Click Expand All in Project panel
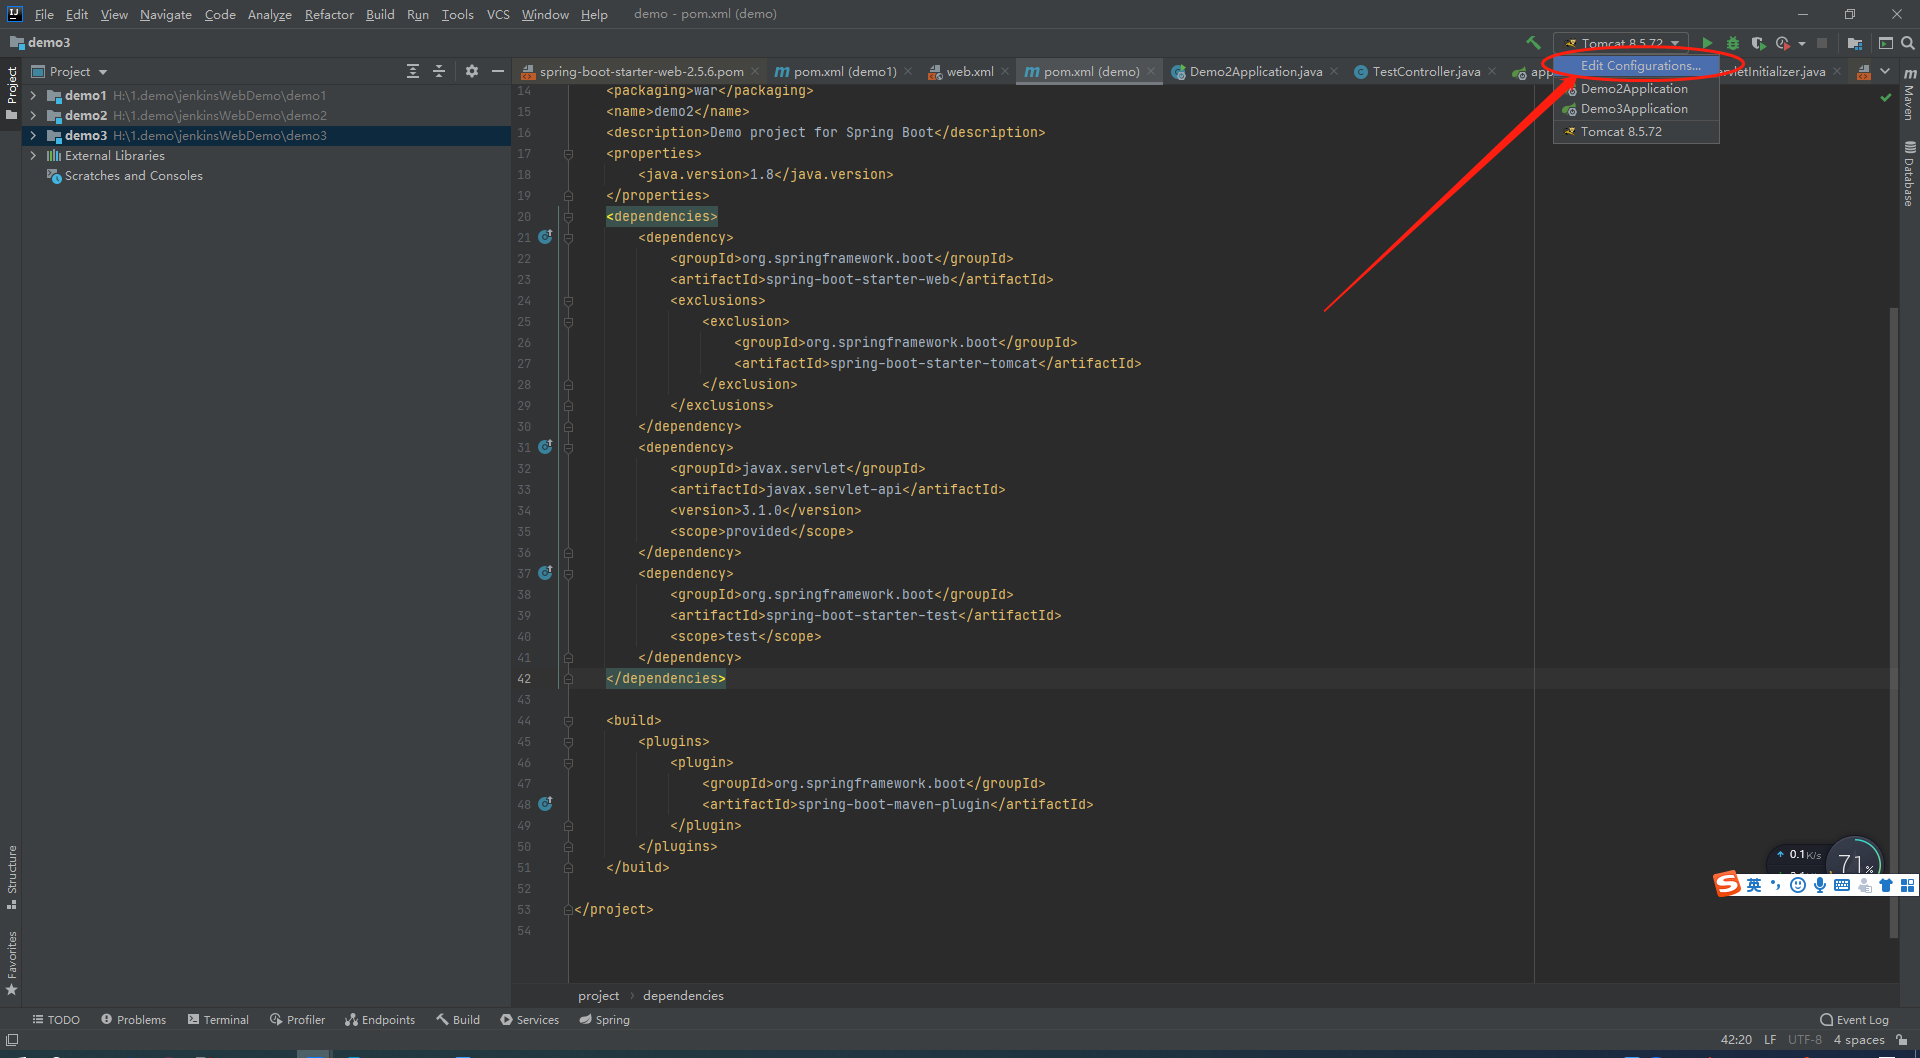Screen dimensions: 1920x1058 point(413,71)
